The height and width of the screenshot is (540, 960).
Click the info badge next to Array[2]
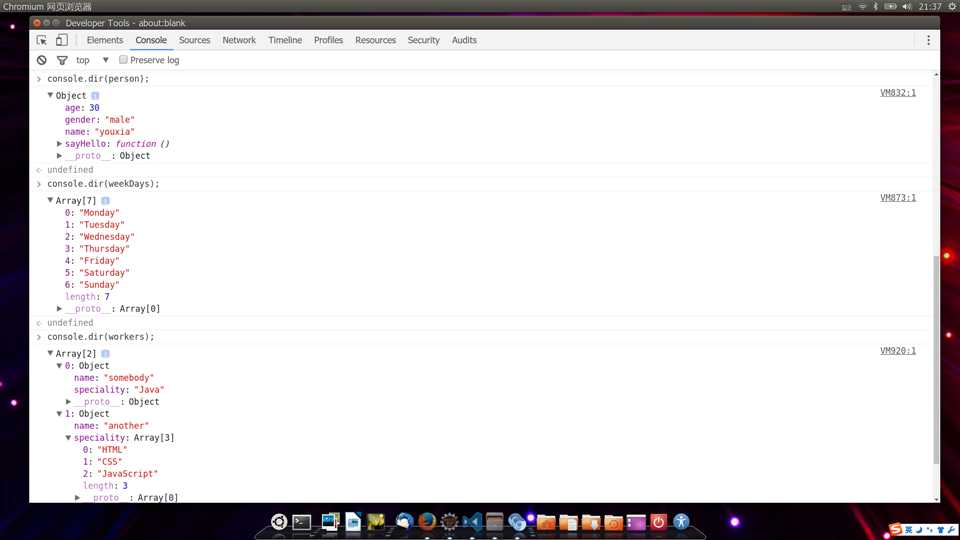[x=105, y=354]
